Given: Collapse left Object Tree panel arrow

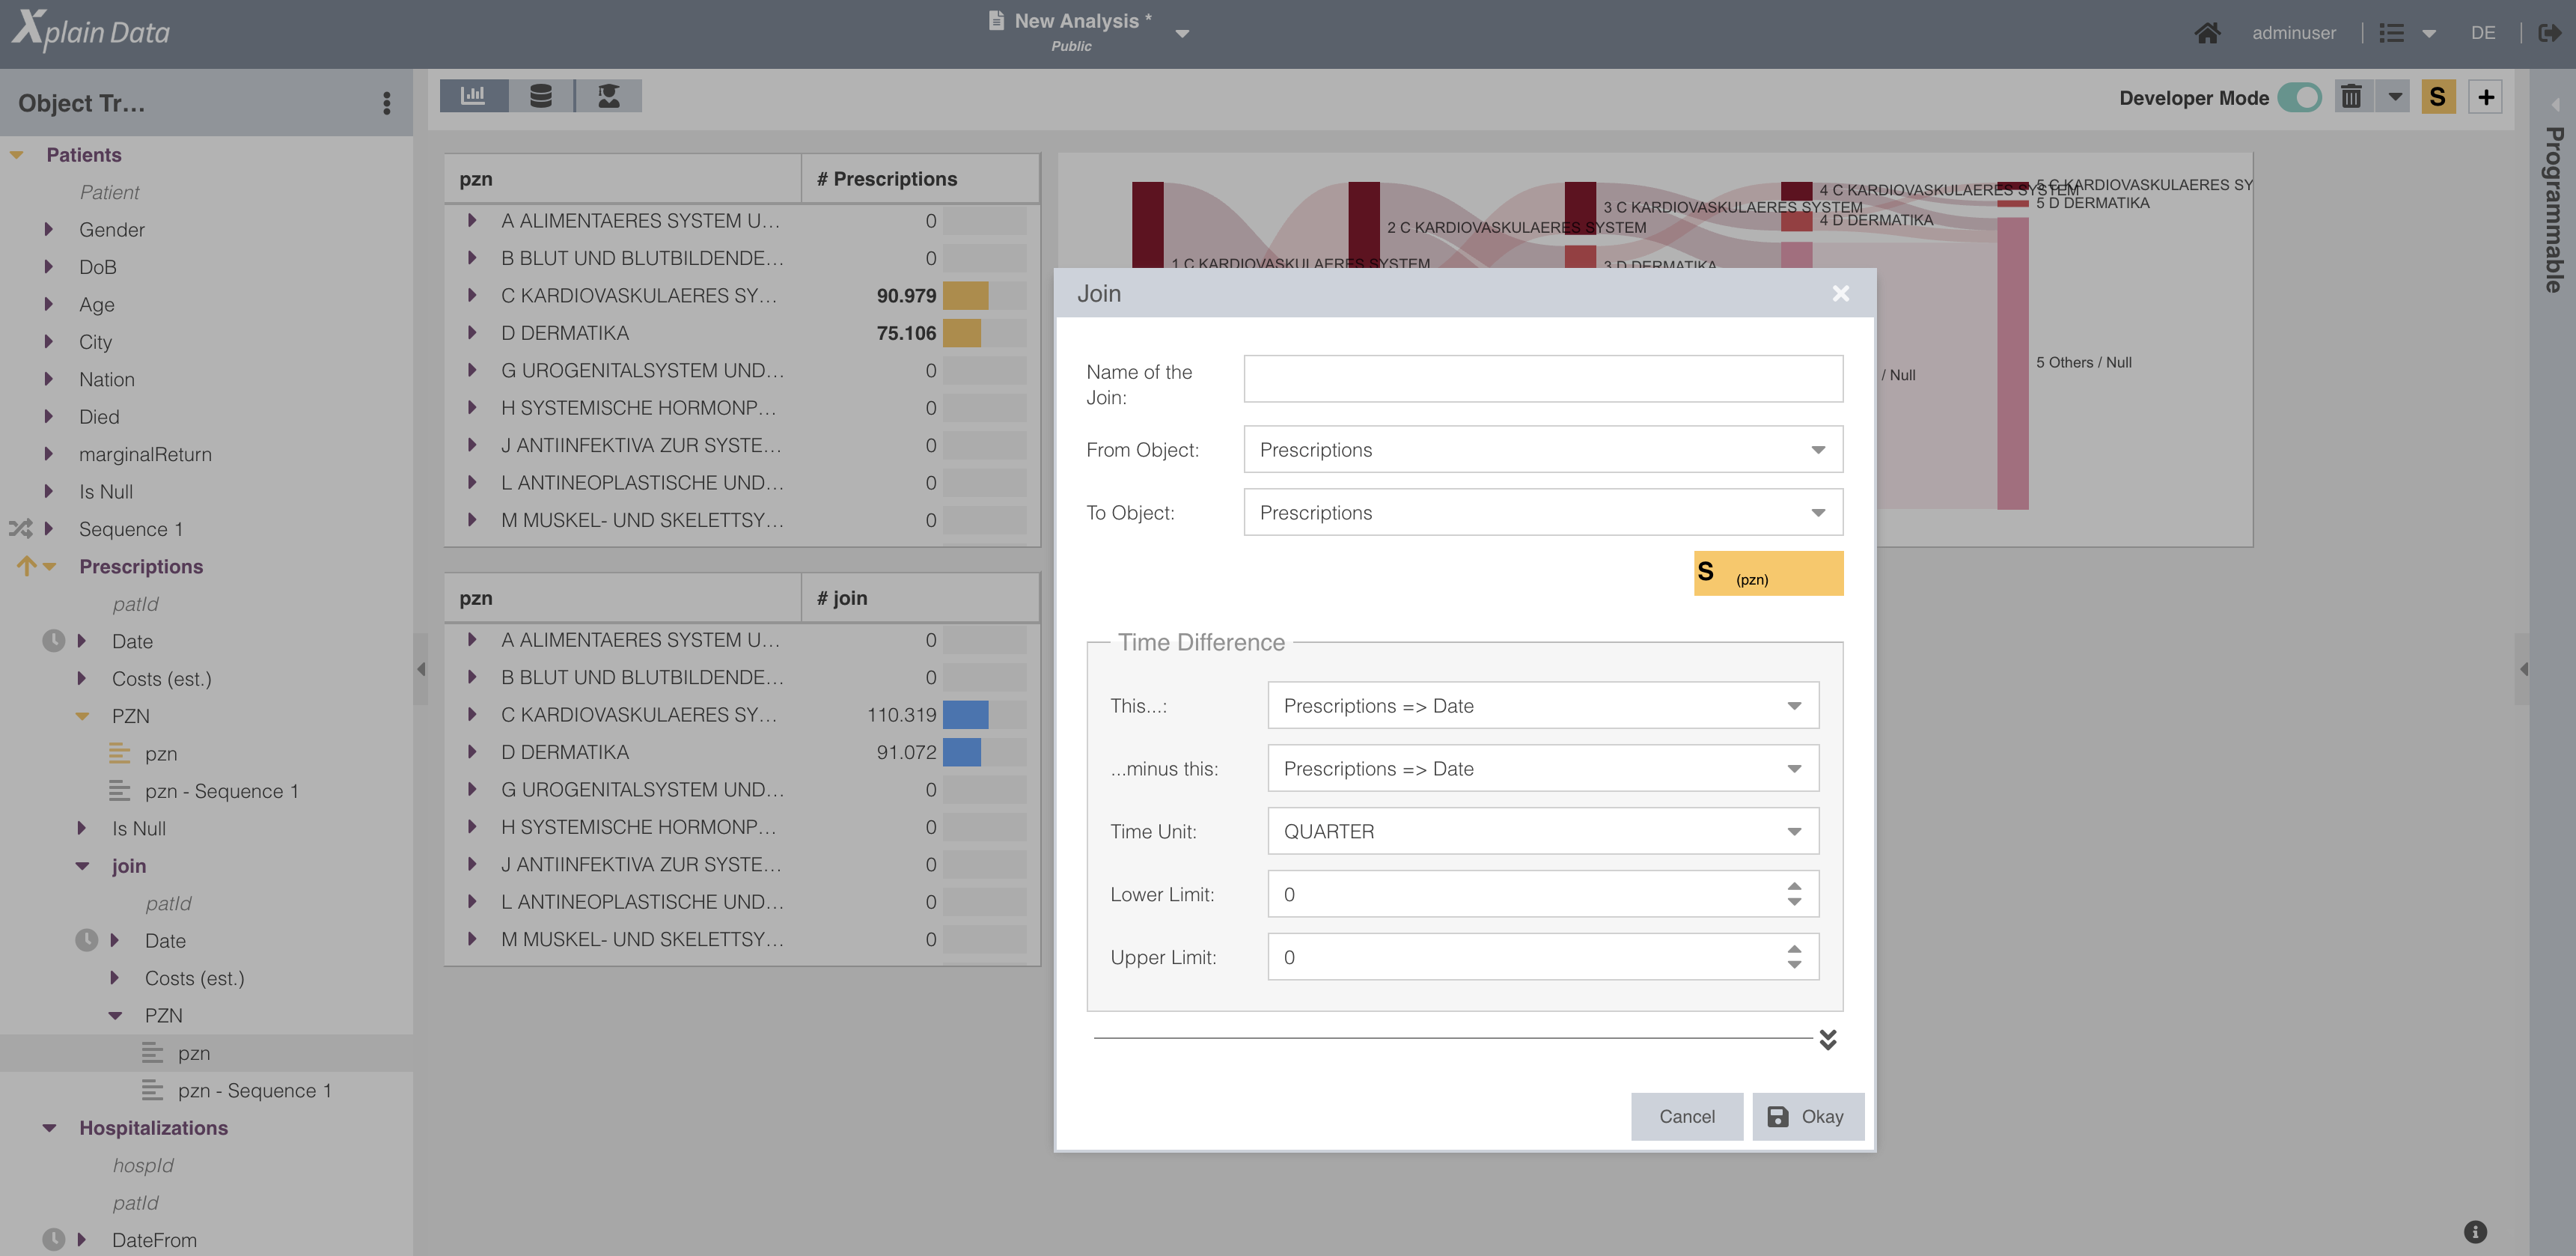Looking at the screenshot, I should 421,669.
